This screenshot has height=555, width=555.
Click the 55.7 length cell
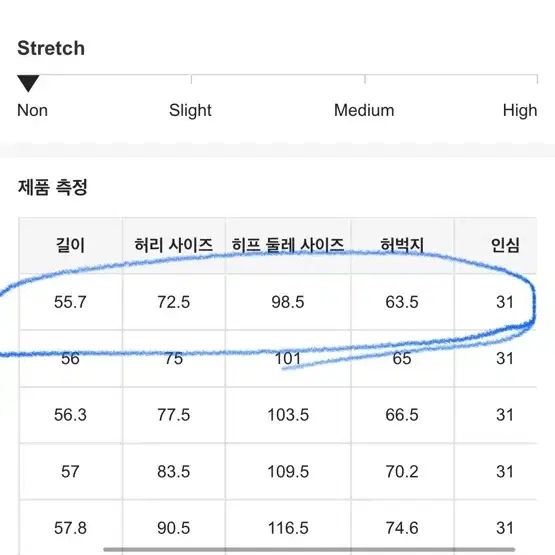[70, 302]
